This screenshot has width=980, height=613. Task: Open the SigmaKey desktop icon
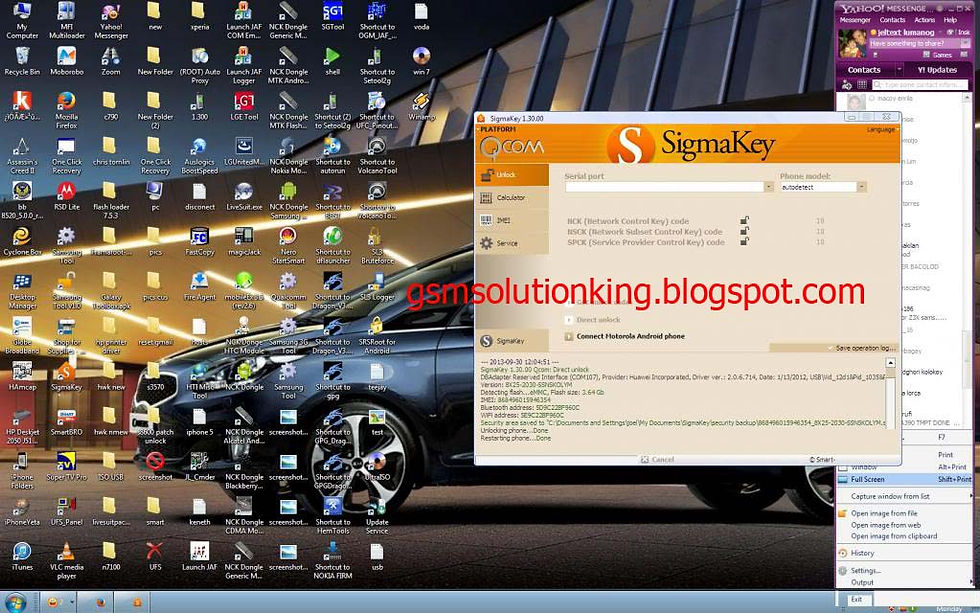66,377
